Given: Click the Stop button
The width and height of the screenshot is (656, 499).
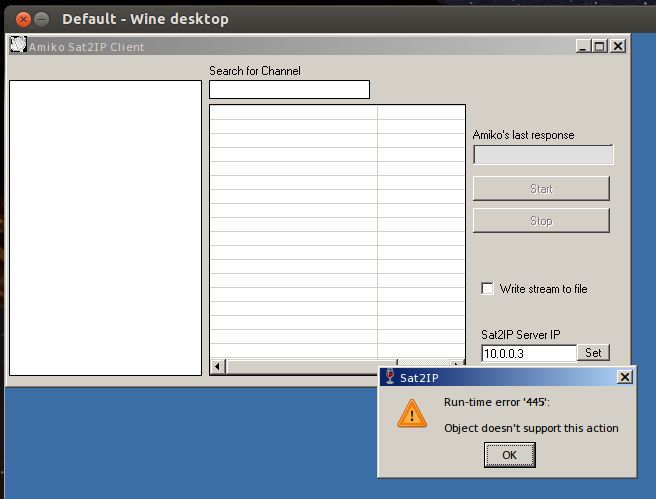Looking at the screenshot, I should [x=541, y=220].
